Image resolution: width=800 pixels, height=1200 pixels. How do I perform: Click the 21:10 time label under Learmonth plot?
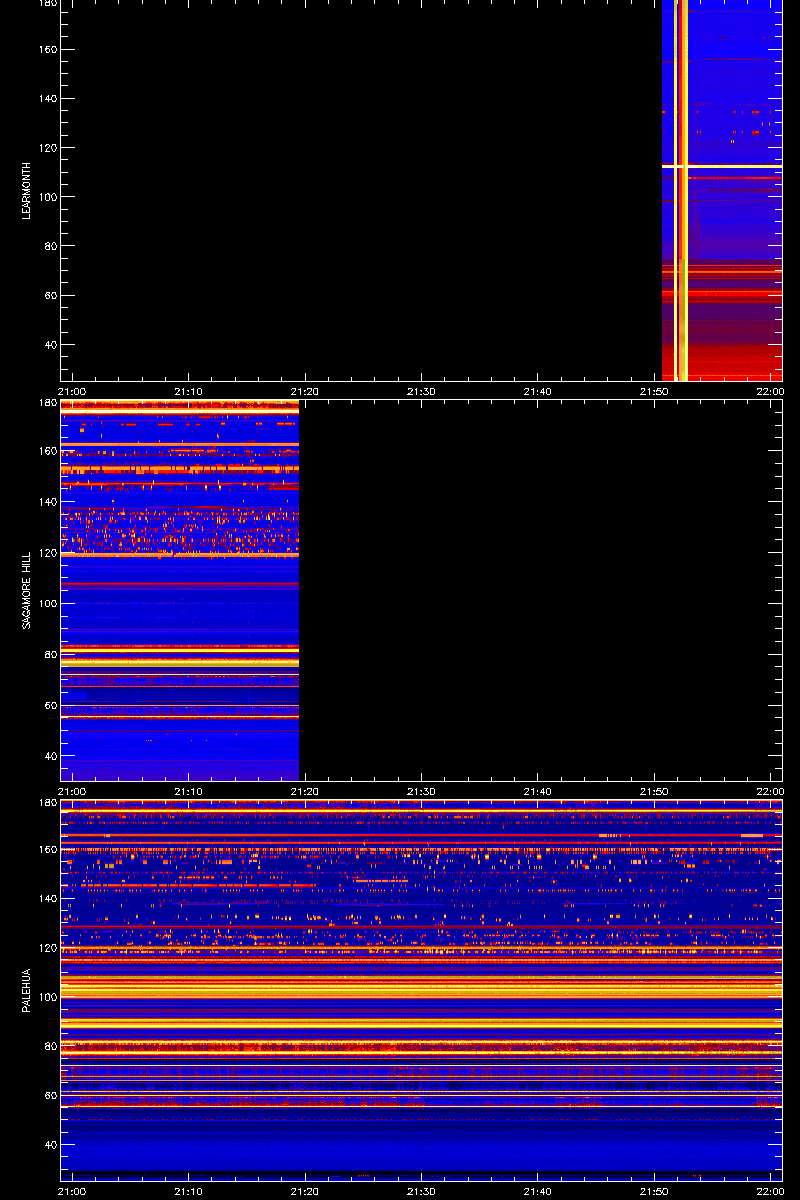(188, 392)
